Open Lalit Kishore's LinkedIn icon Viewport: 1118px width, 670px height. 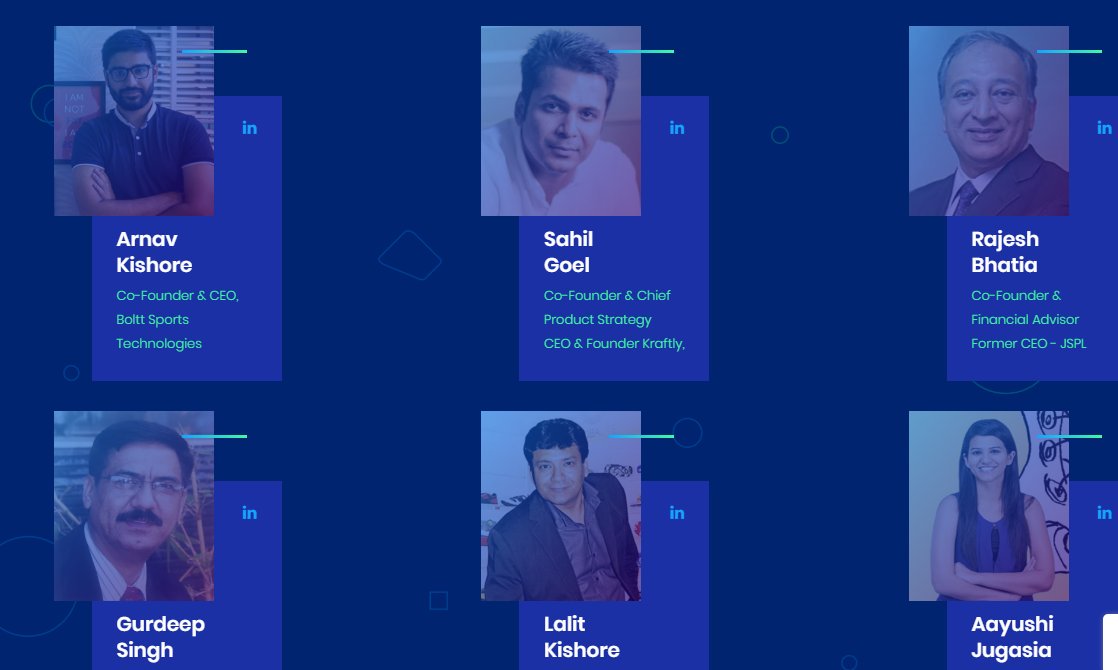coord(677,513)
